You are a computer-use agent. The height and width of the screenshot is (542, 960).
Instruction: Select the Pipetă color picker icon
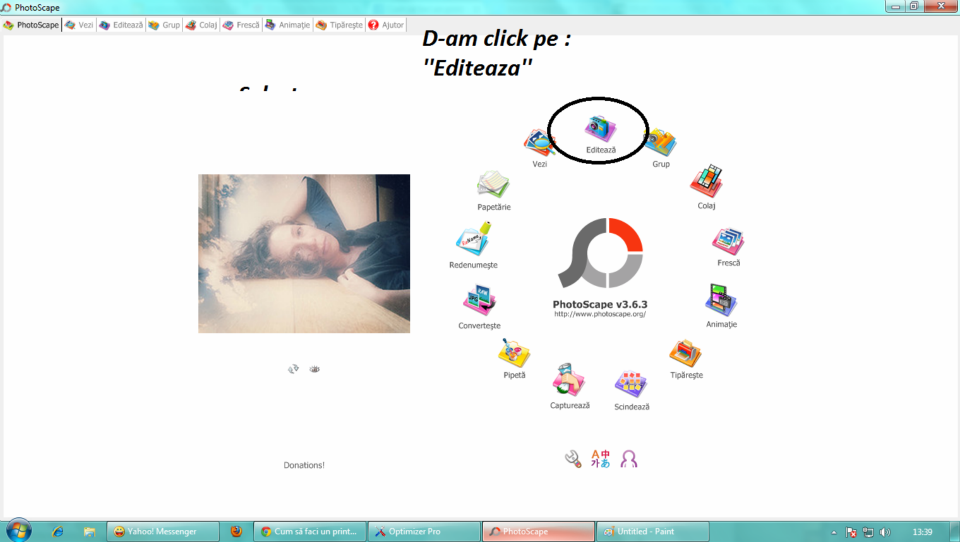(514, 353)
